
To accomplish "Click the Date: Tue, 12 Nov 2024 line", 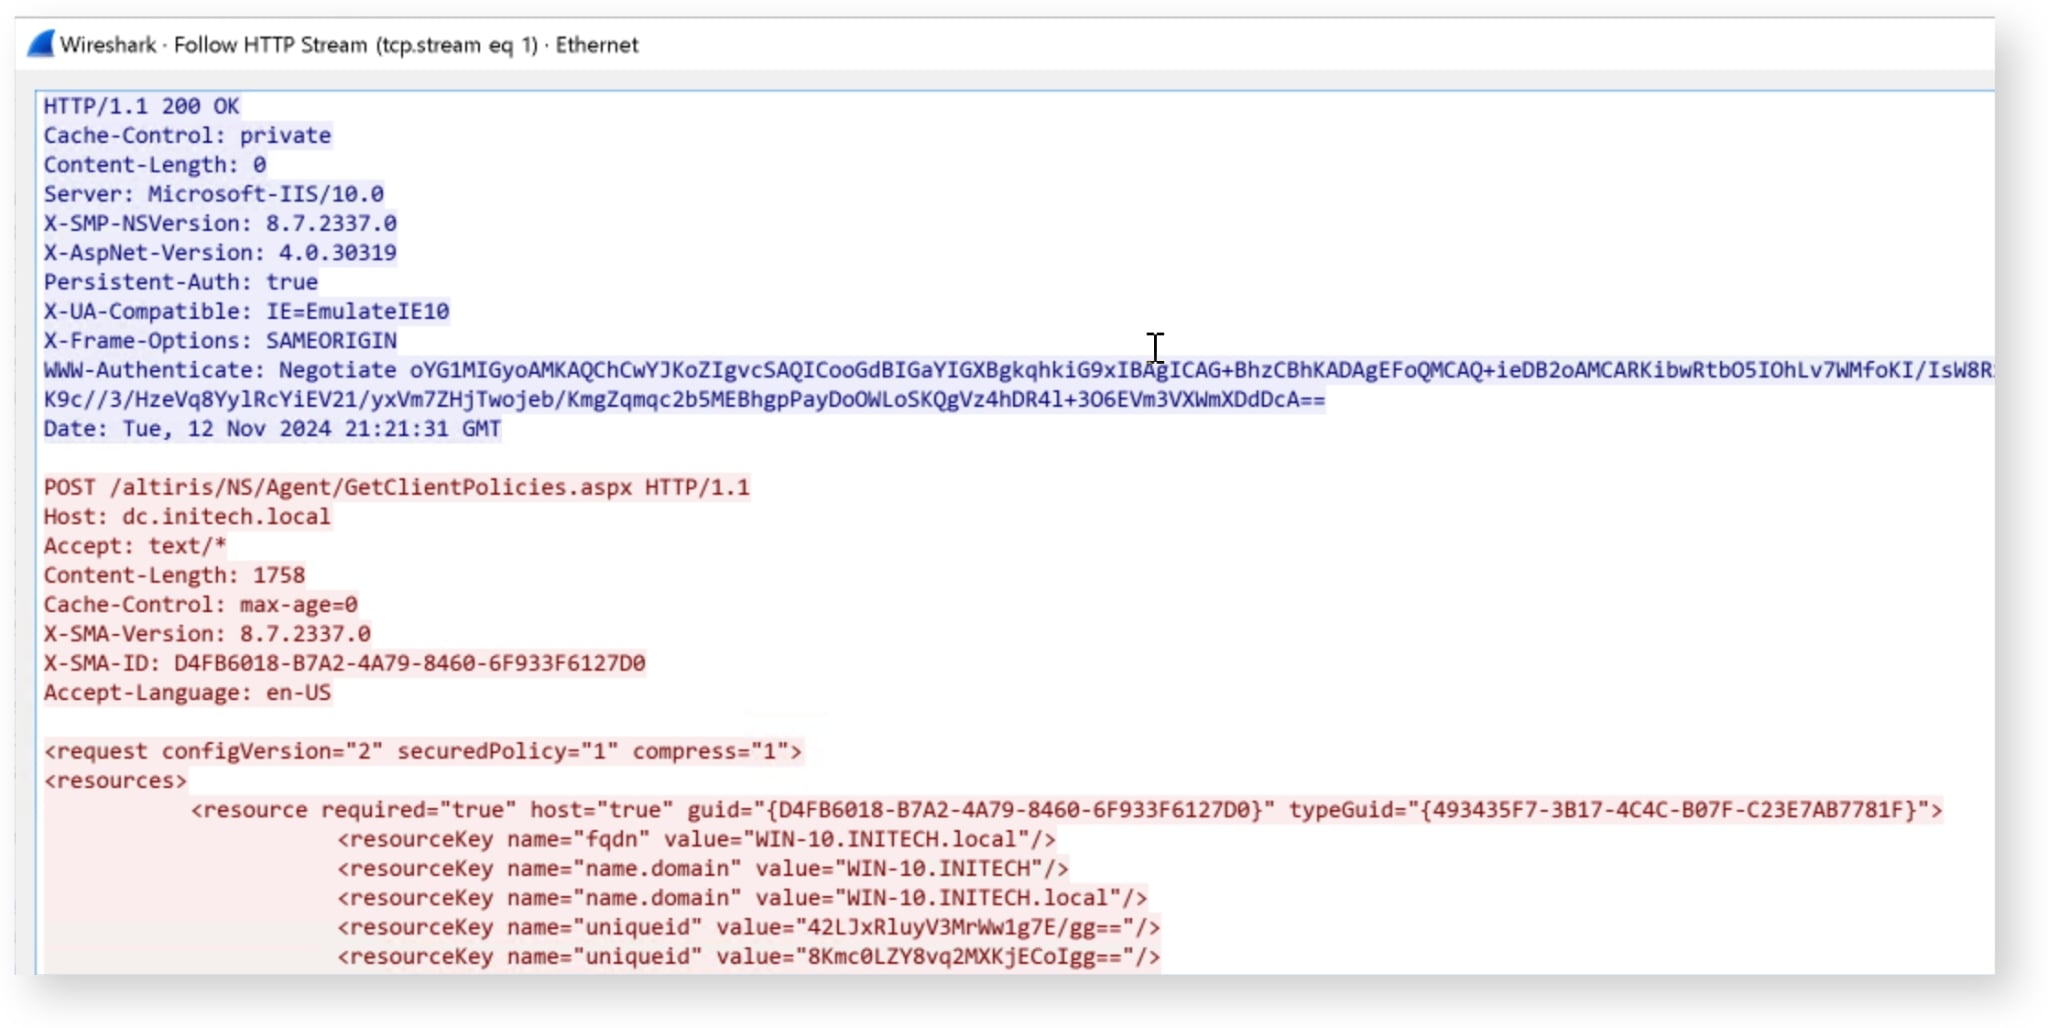I will (272, 428).
